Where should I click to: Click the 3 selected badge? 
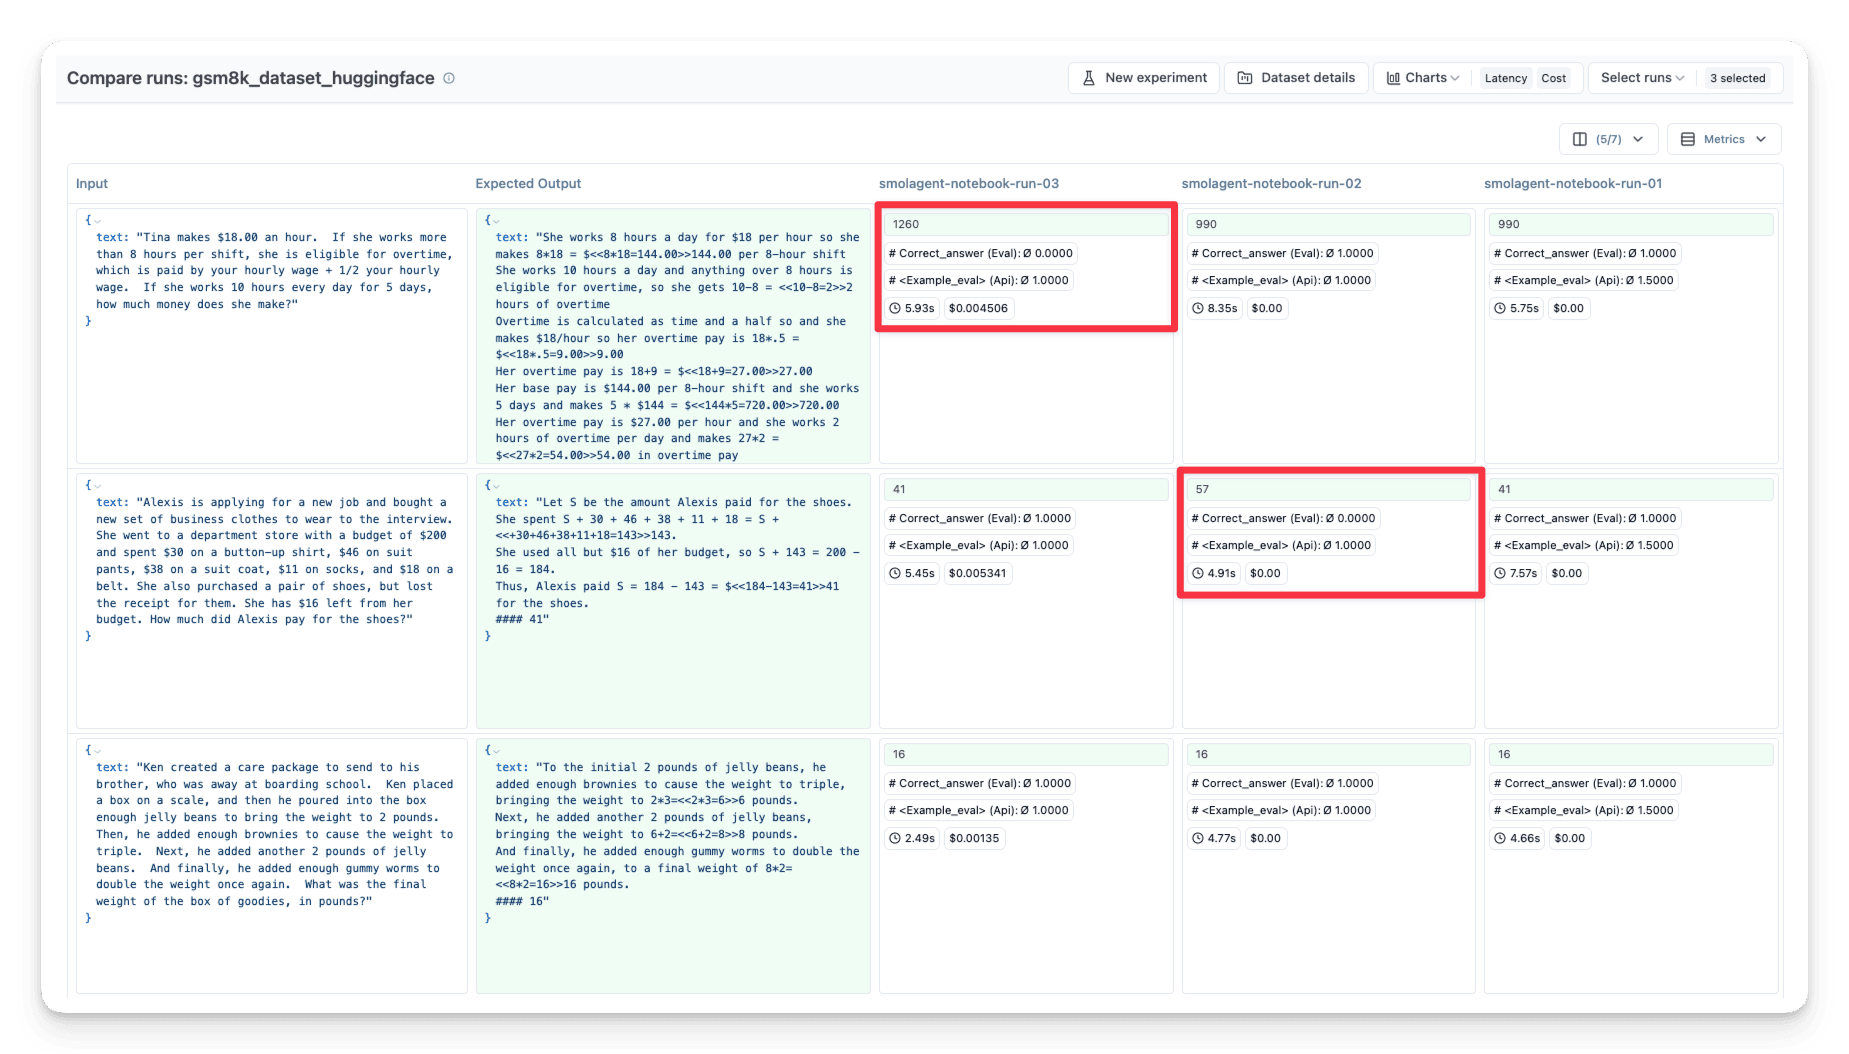(1737, 78)
